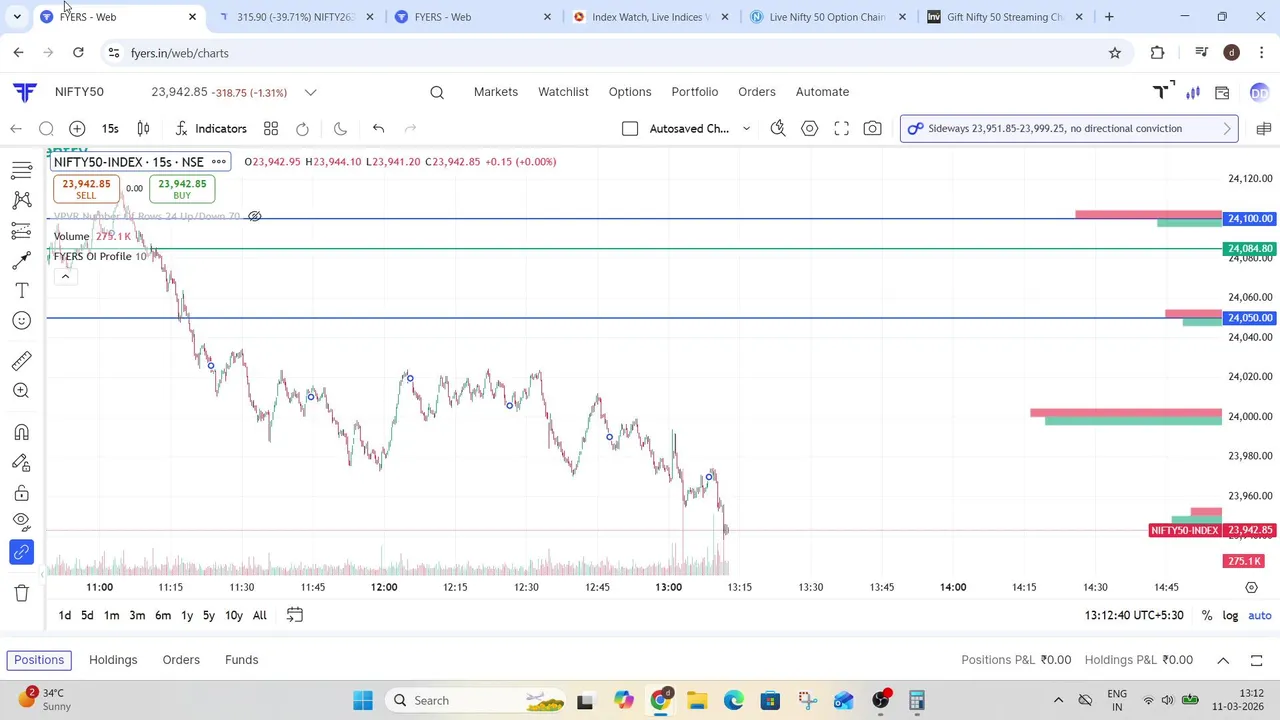Click the 24,084.80 green price label
The image size is (1280, 720).
pos(1250,248)
